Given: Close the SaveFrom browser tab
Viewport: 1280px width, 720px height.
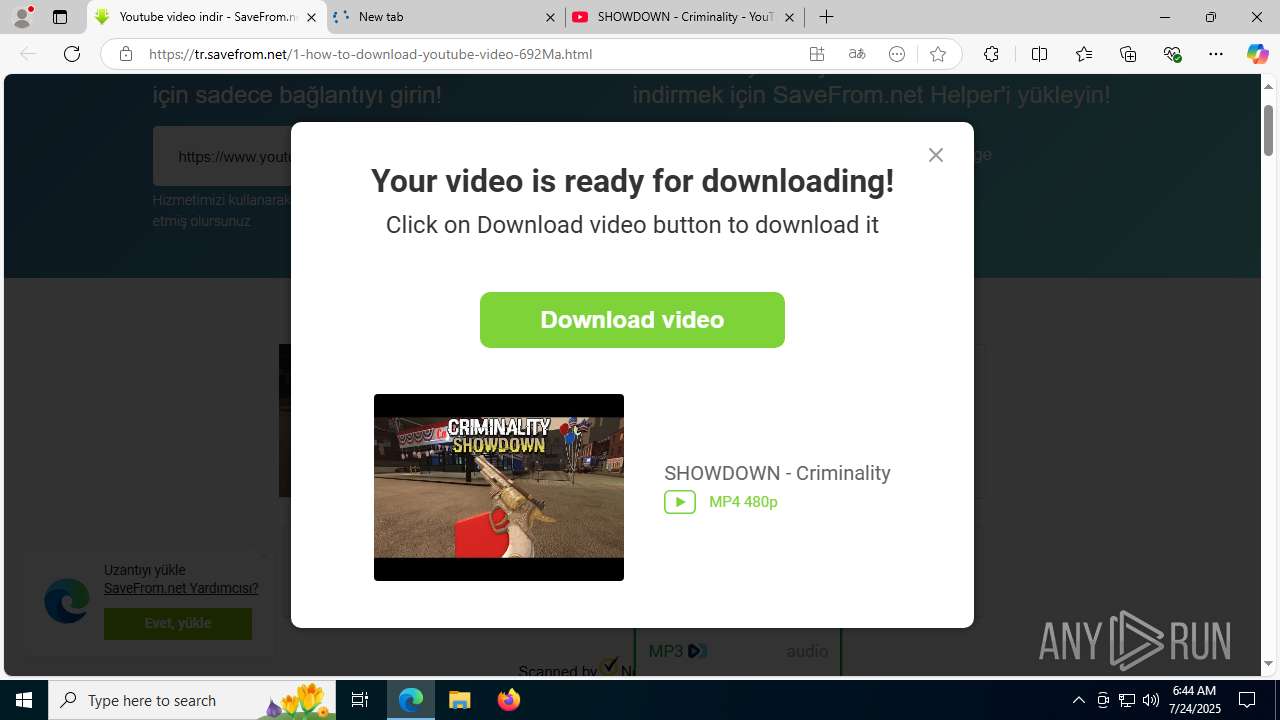Looking at the screenshot, I should [x=312, y=17].
